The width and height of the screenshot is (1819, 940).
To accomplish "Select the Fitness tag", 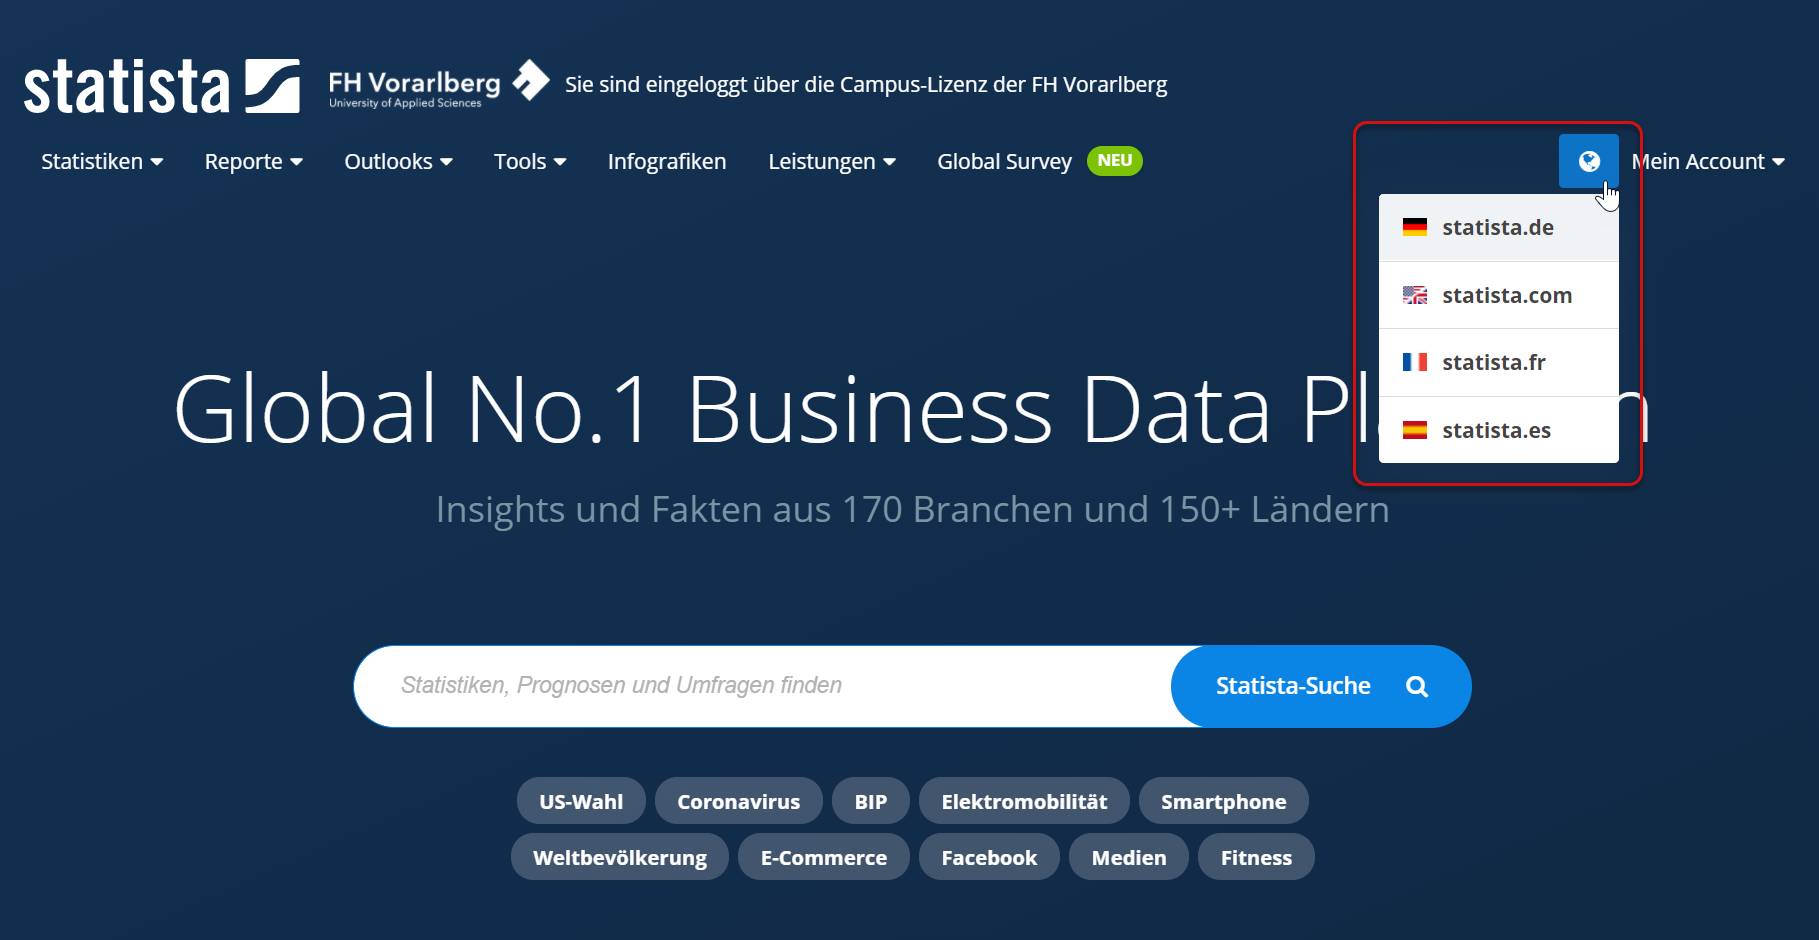I will point(1256,857).
